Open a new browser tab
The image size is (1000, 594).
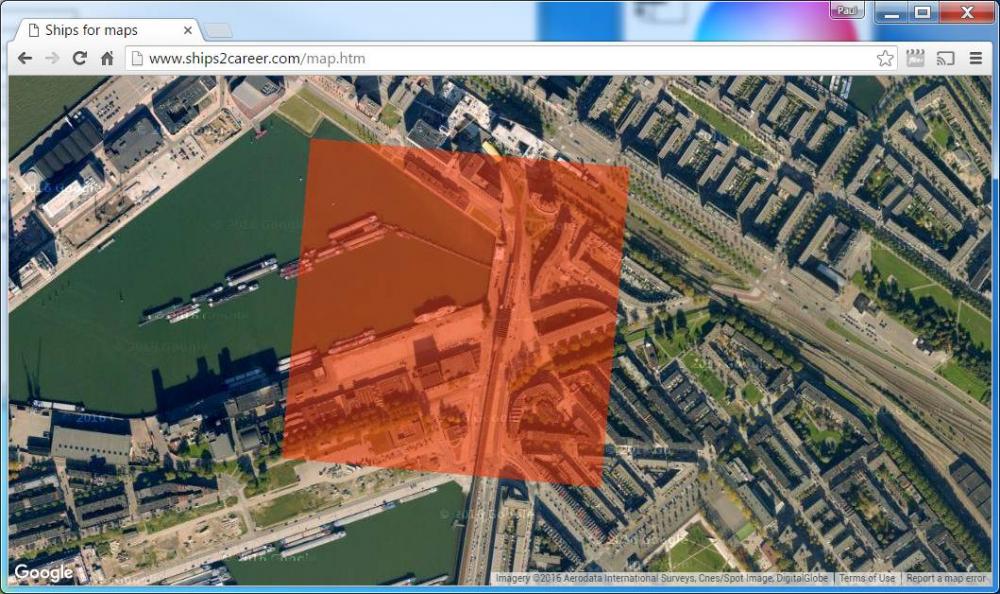(218, 31)
